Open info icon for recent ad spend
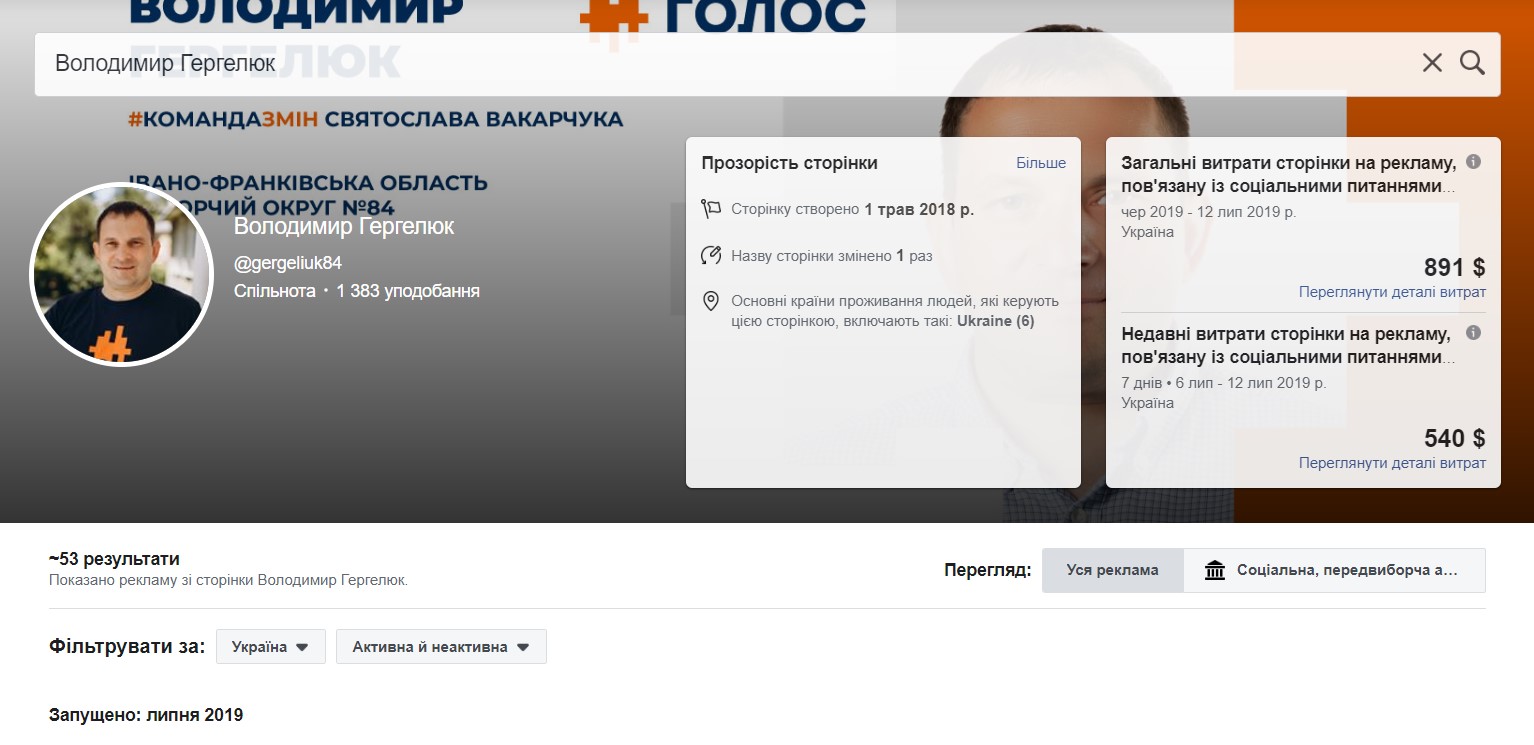1534x745 pixels. coord(1473,333)
